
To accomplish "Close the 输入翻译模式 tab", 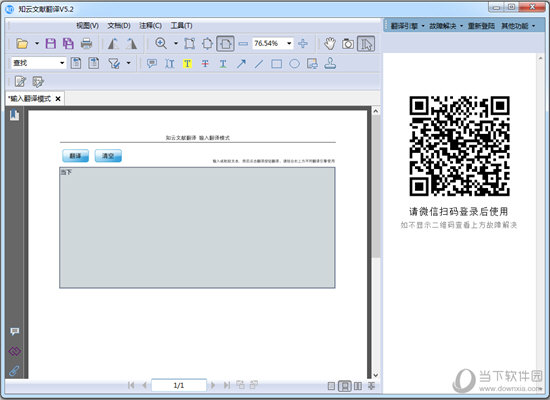I will [x=58, y=99].
